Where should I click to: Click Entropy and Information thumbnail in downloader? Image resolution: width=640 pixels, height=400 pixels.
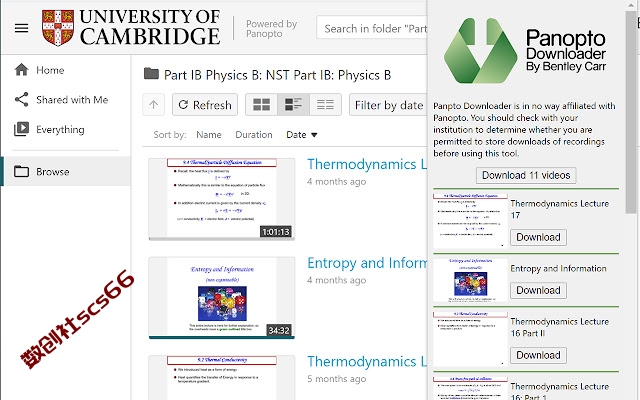[470, 280]
